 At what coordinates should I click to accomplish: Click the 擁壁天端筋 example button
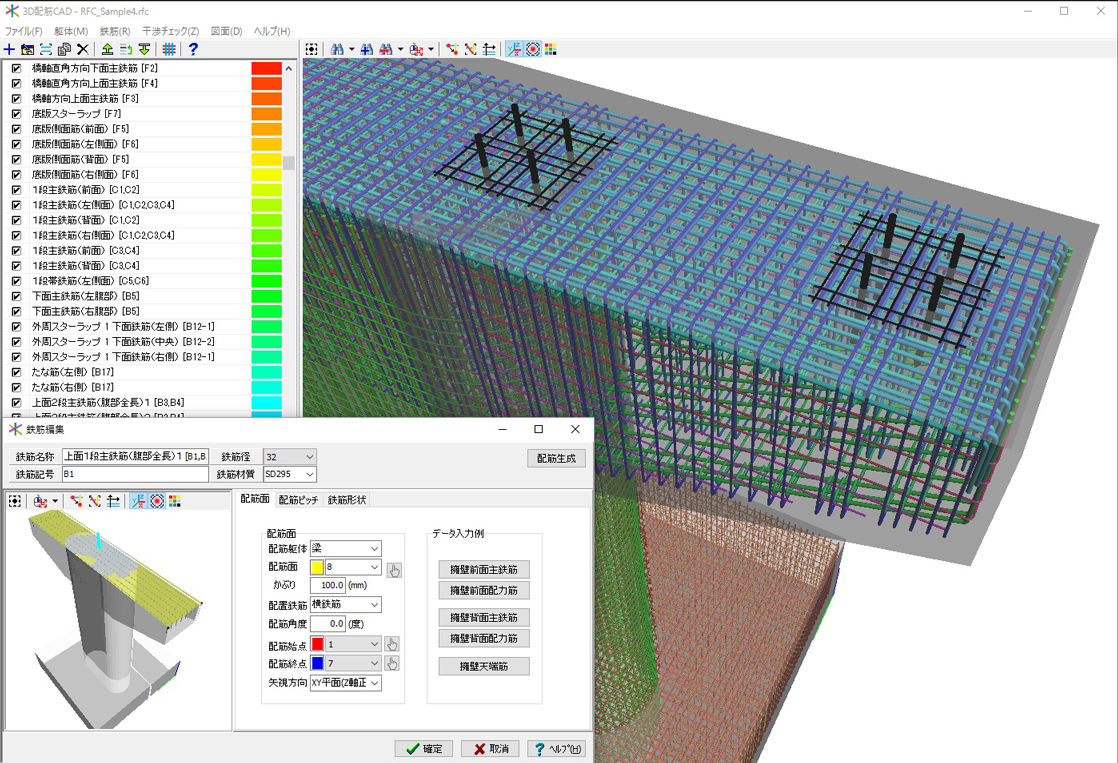[484, 666]
